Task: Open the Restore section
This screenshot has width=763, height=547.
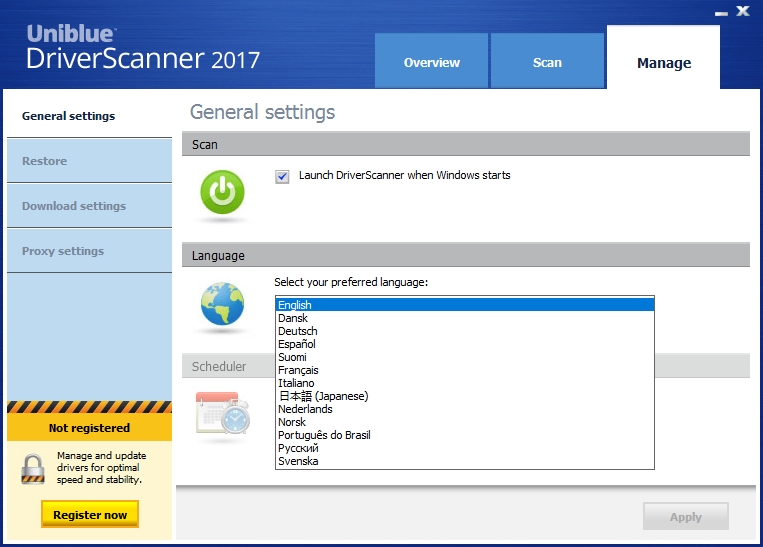Action: point(90,161)
